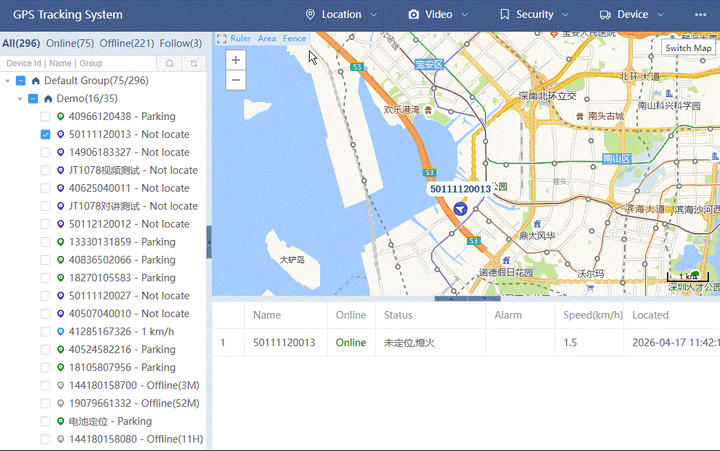The width and height of the screenshot is (720, 451).
Task: Collapse the left panel with divider handle
Action: coord(209,242)
